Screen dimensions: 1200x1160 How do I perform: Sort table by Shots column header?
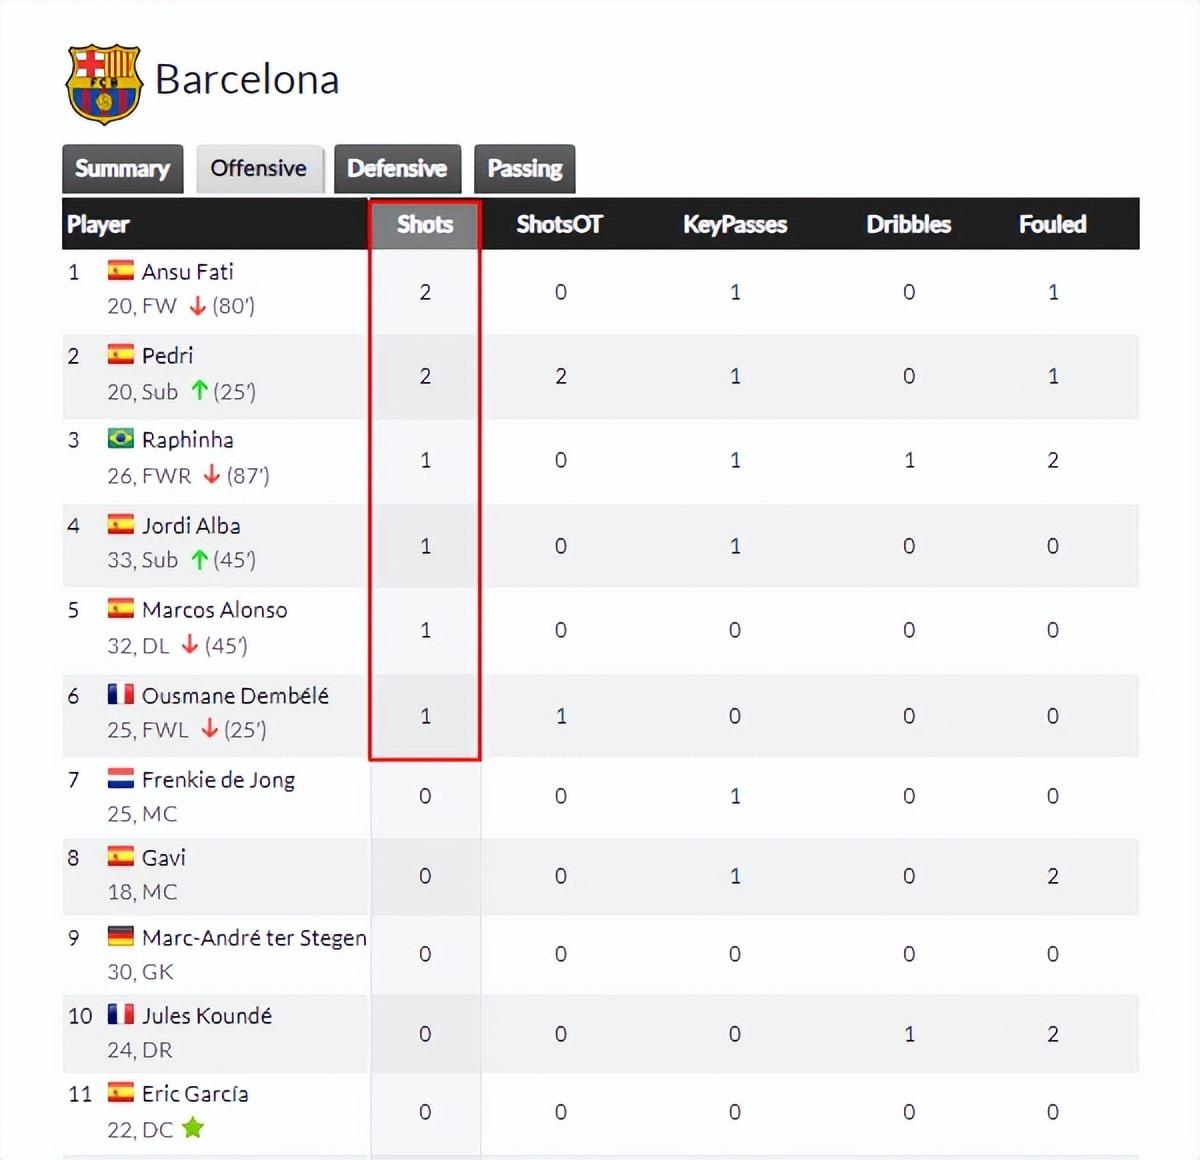pyautogui.click(x=425, y=225)
